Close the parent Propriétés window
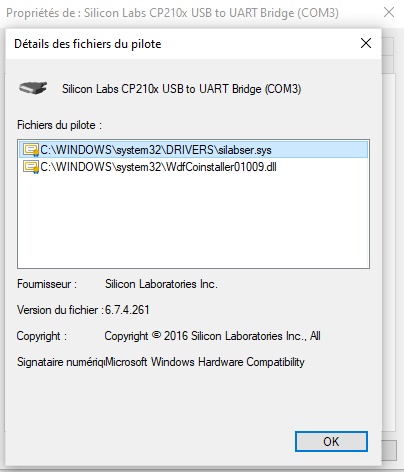The width and height of the screenshot is (404, 472). [x=389, y=13]
